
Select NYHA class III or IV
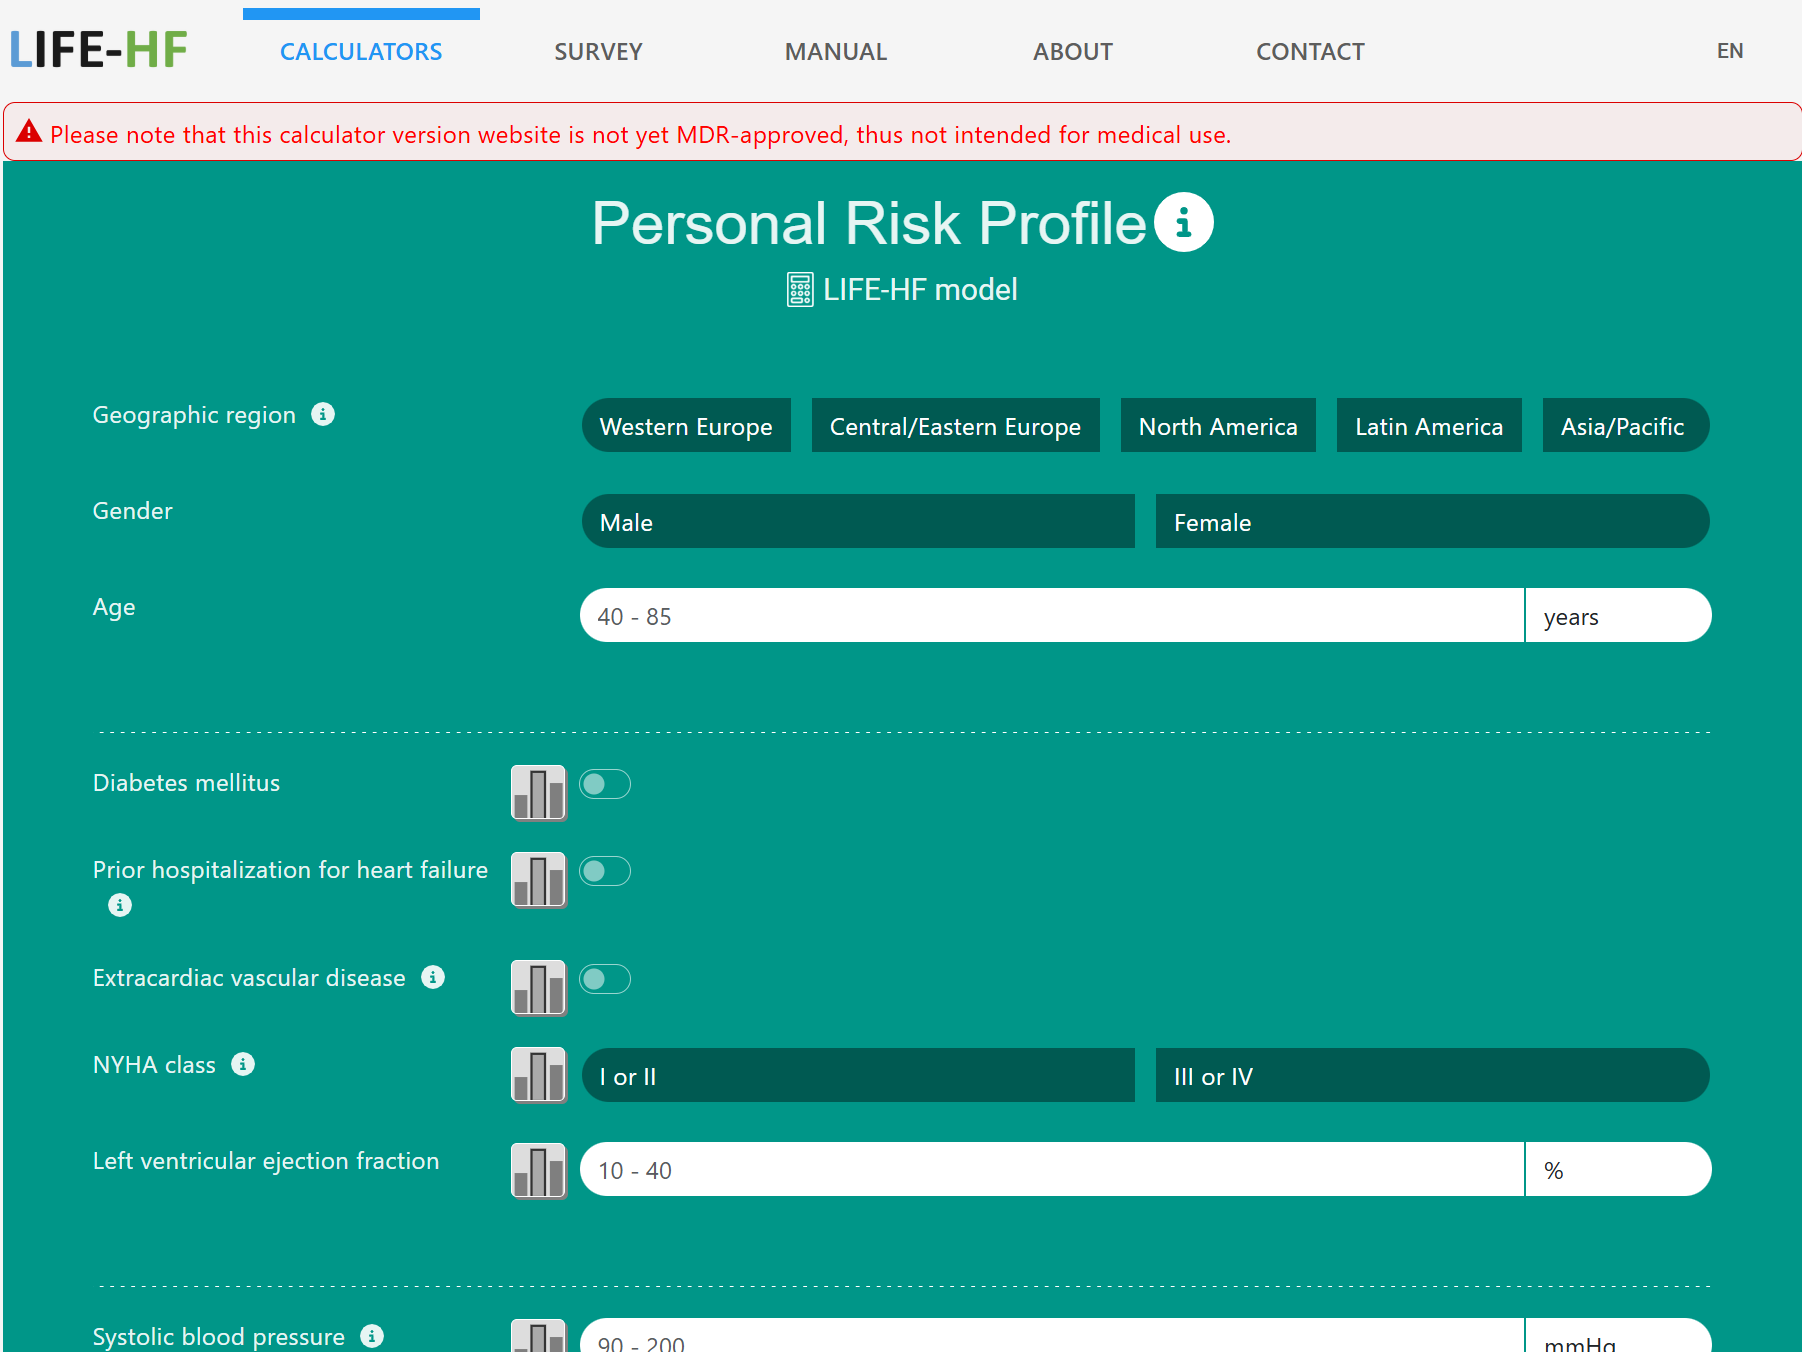[x=1431, y=1076]
